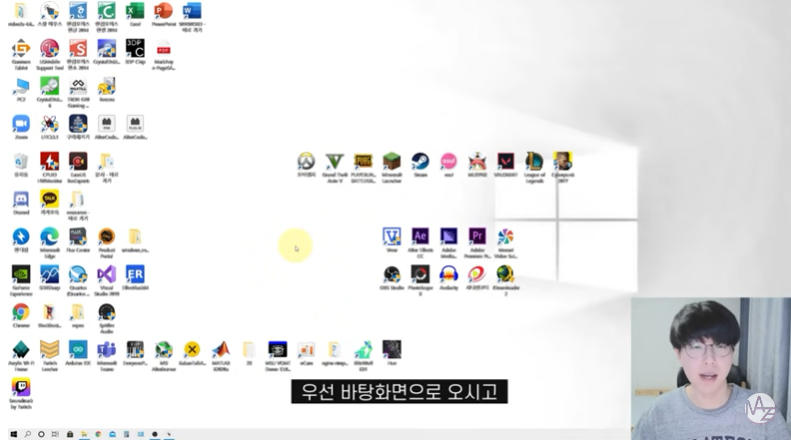
Task: Open Chrome from the taskbar
Action: pyautogui.click(x=98, y=434)
